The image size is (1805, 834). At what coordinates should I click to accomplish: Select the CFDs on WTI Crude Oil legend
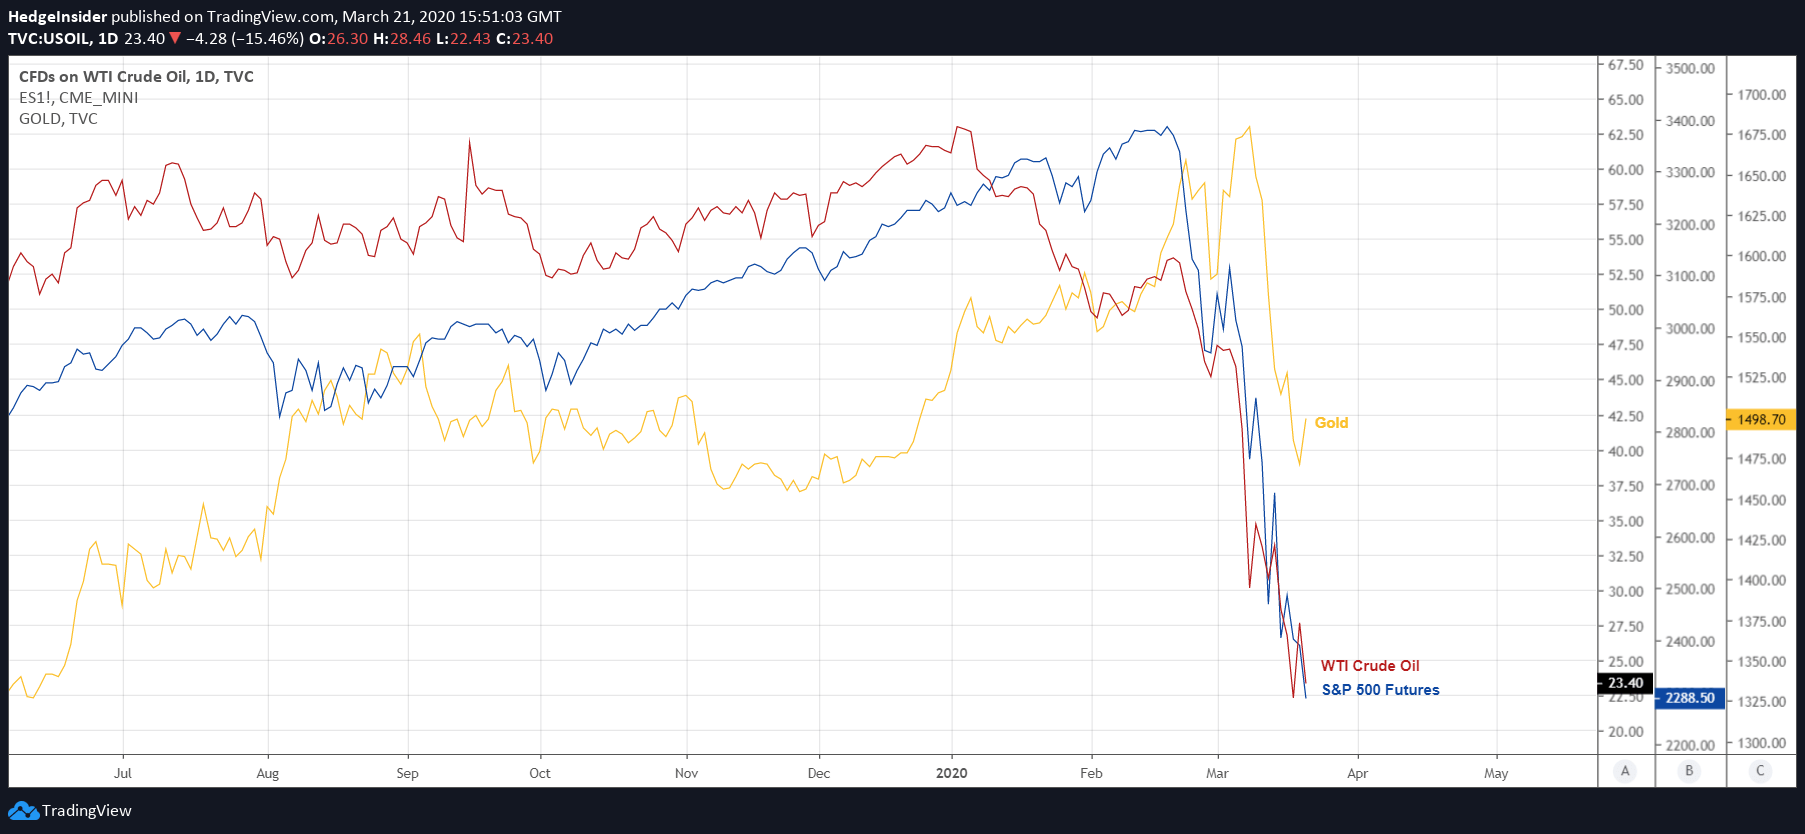pyautogui.click(x=136, y=77)
